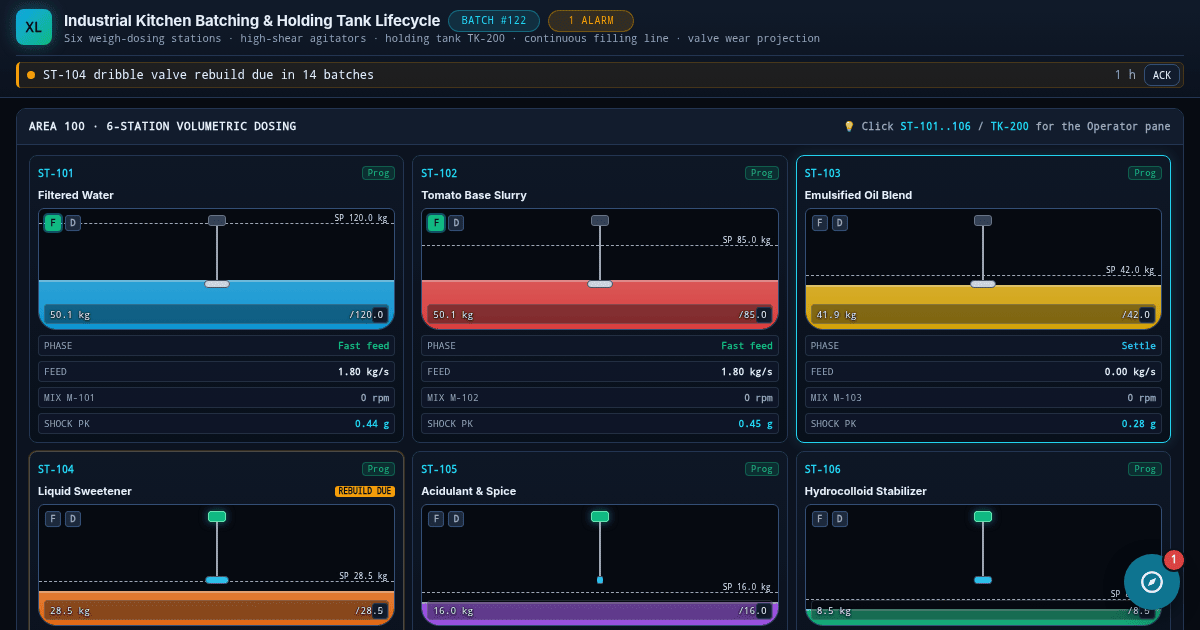The image size is (1200, 630).
Task: Click the orange alarm dot in the banner
Action: pyautogui.click(x=31, y=75)
